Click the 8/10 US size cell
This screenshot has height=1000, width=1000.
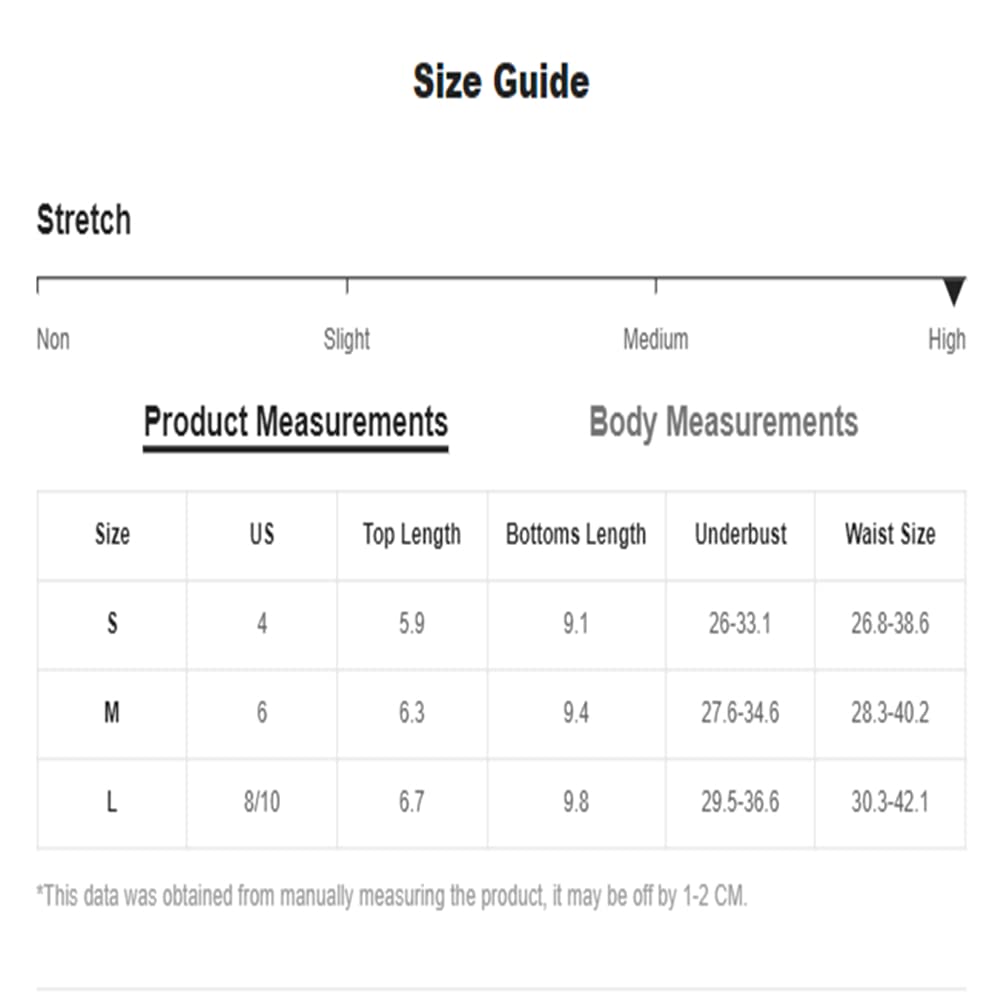coord(262,802)
